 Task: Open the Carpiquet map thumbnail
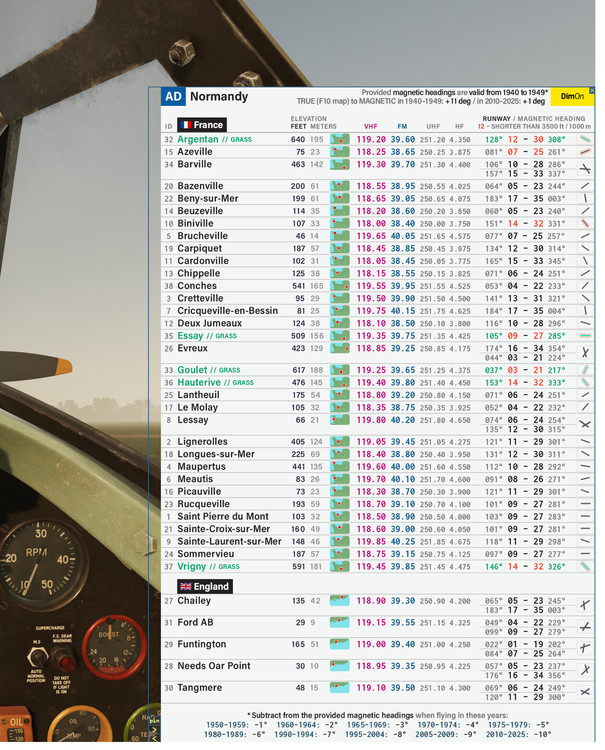click(x=340, y=249)
